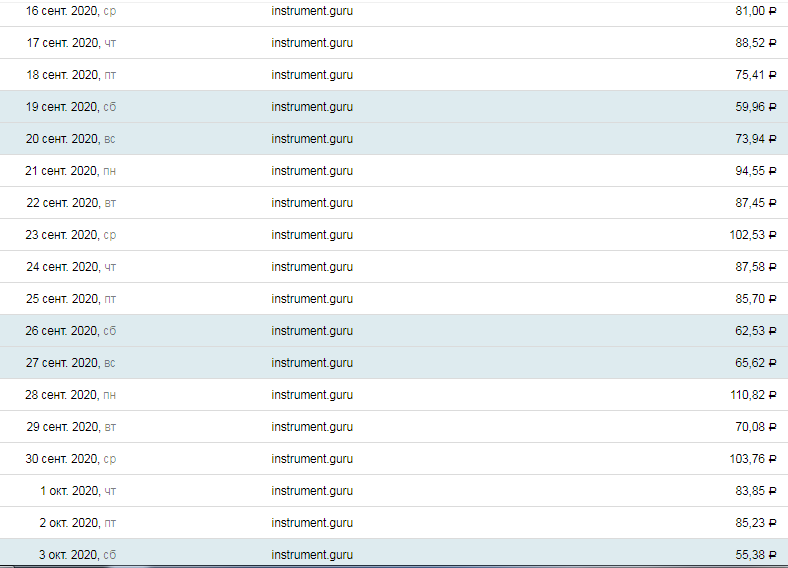Click instrument.guru in the 25 сент. row
Screen dimensions: 788x568
tap(312, 299)
